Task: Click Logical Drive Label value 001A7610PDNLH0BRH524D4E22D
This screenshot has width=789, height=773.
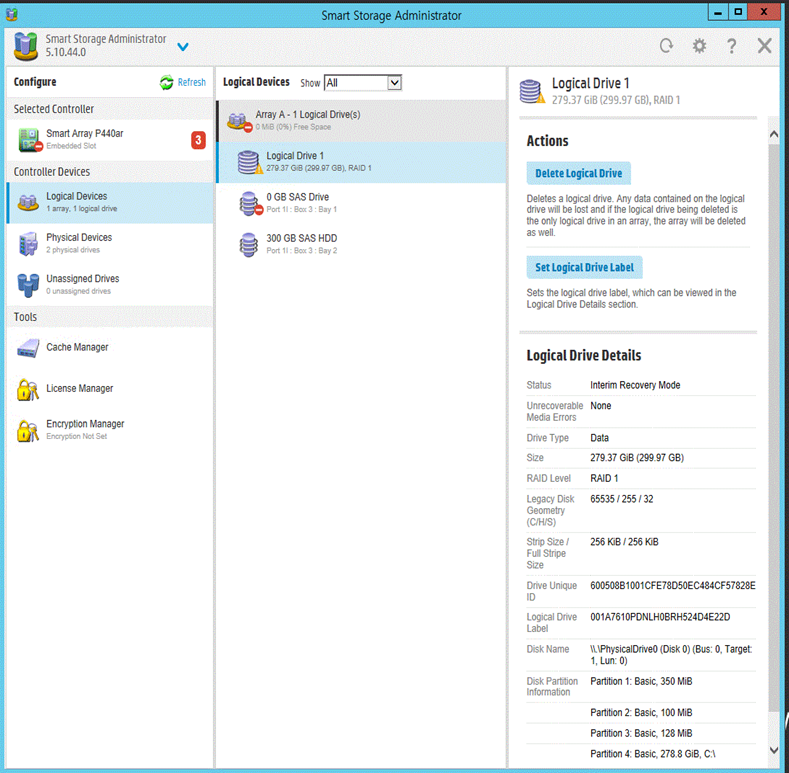Action: pyautogui.click(x=660, y=617)
